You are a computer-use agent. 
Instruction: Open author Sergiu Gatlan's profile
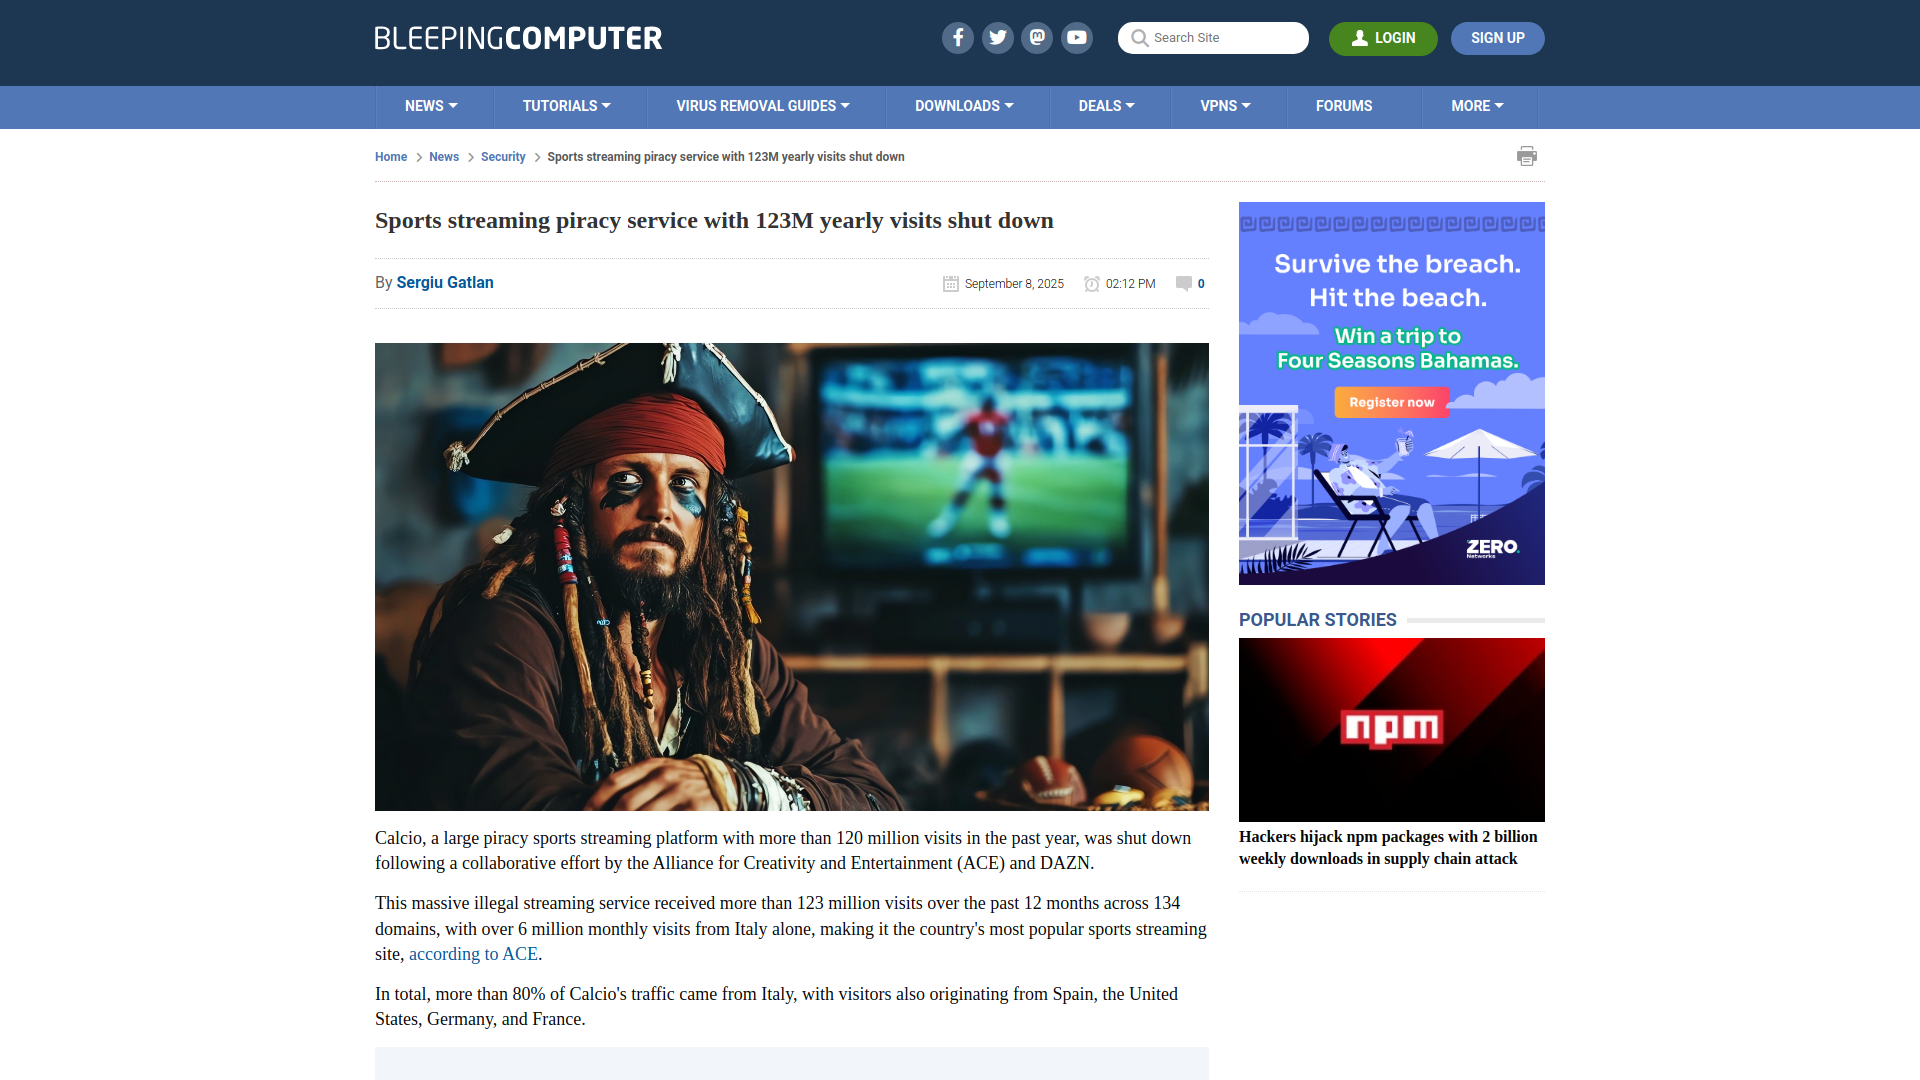click(445, 283)
